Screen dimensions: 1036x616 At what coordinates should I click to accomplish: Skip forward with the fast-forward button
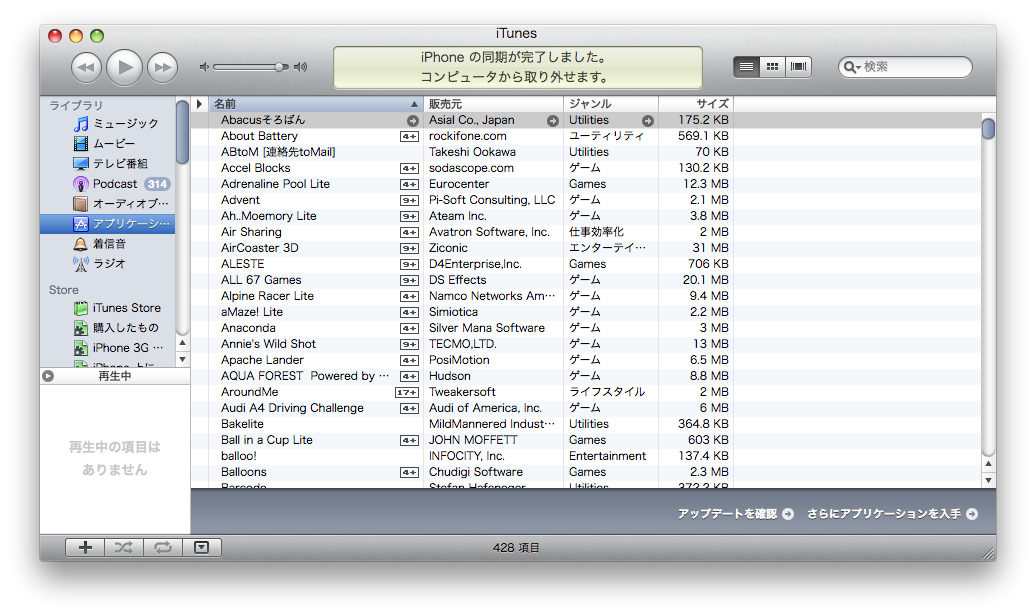(163, 67)
